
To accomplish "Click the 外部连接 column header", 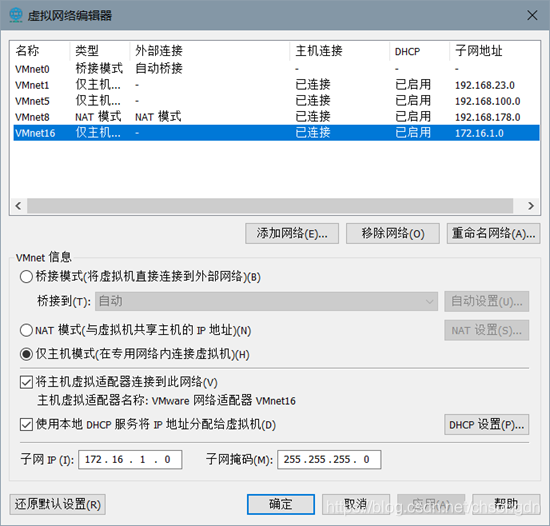I will [x=210, y=51].
